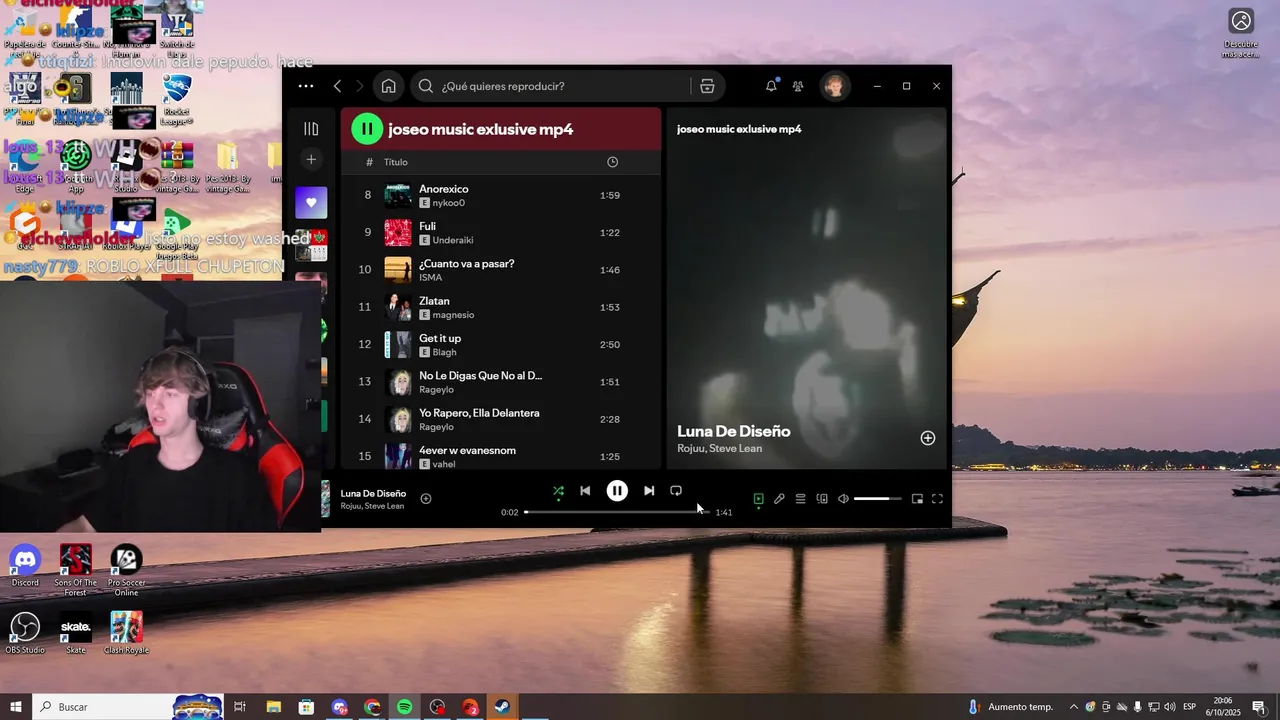The height and width of the screenshot is (720, 1280).
Task: Show lyrics with the microphone icon
Action: click(x=779, y=499)
